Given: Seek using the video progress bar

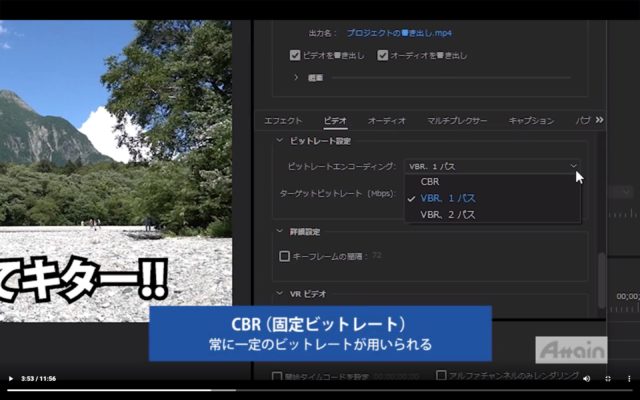Looking at the screenshot, I should [320, 390].
